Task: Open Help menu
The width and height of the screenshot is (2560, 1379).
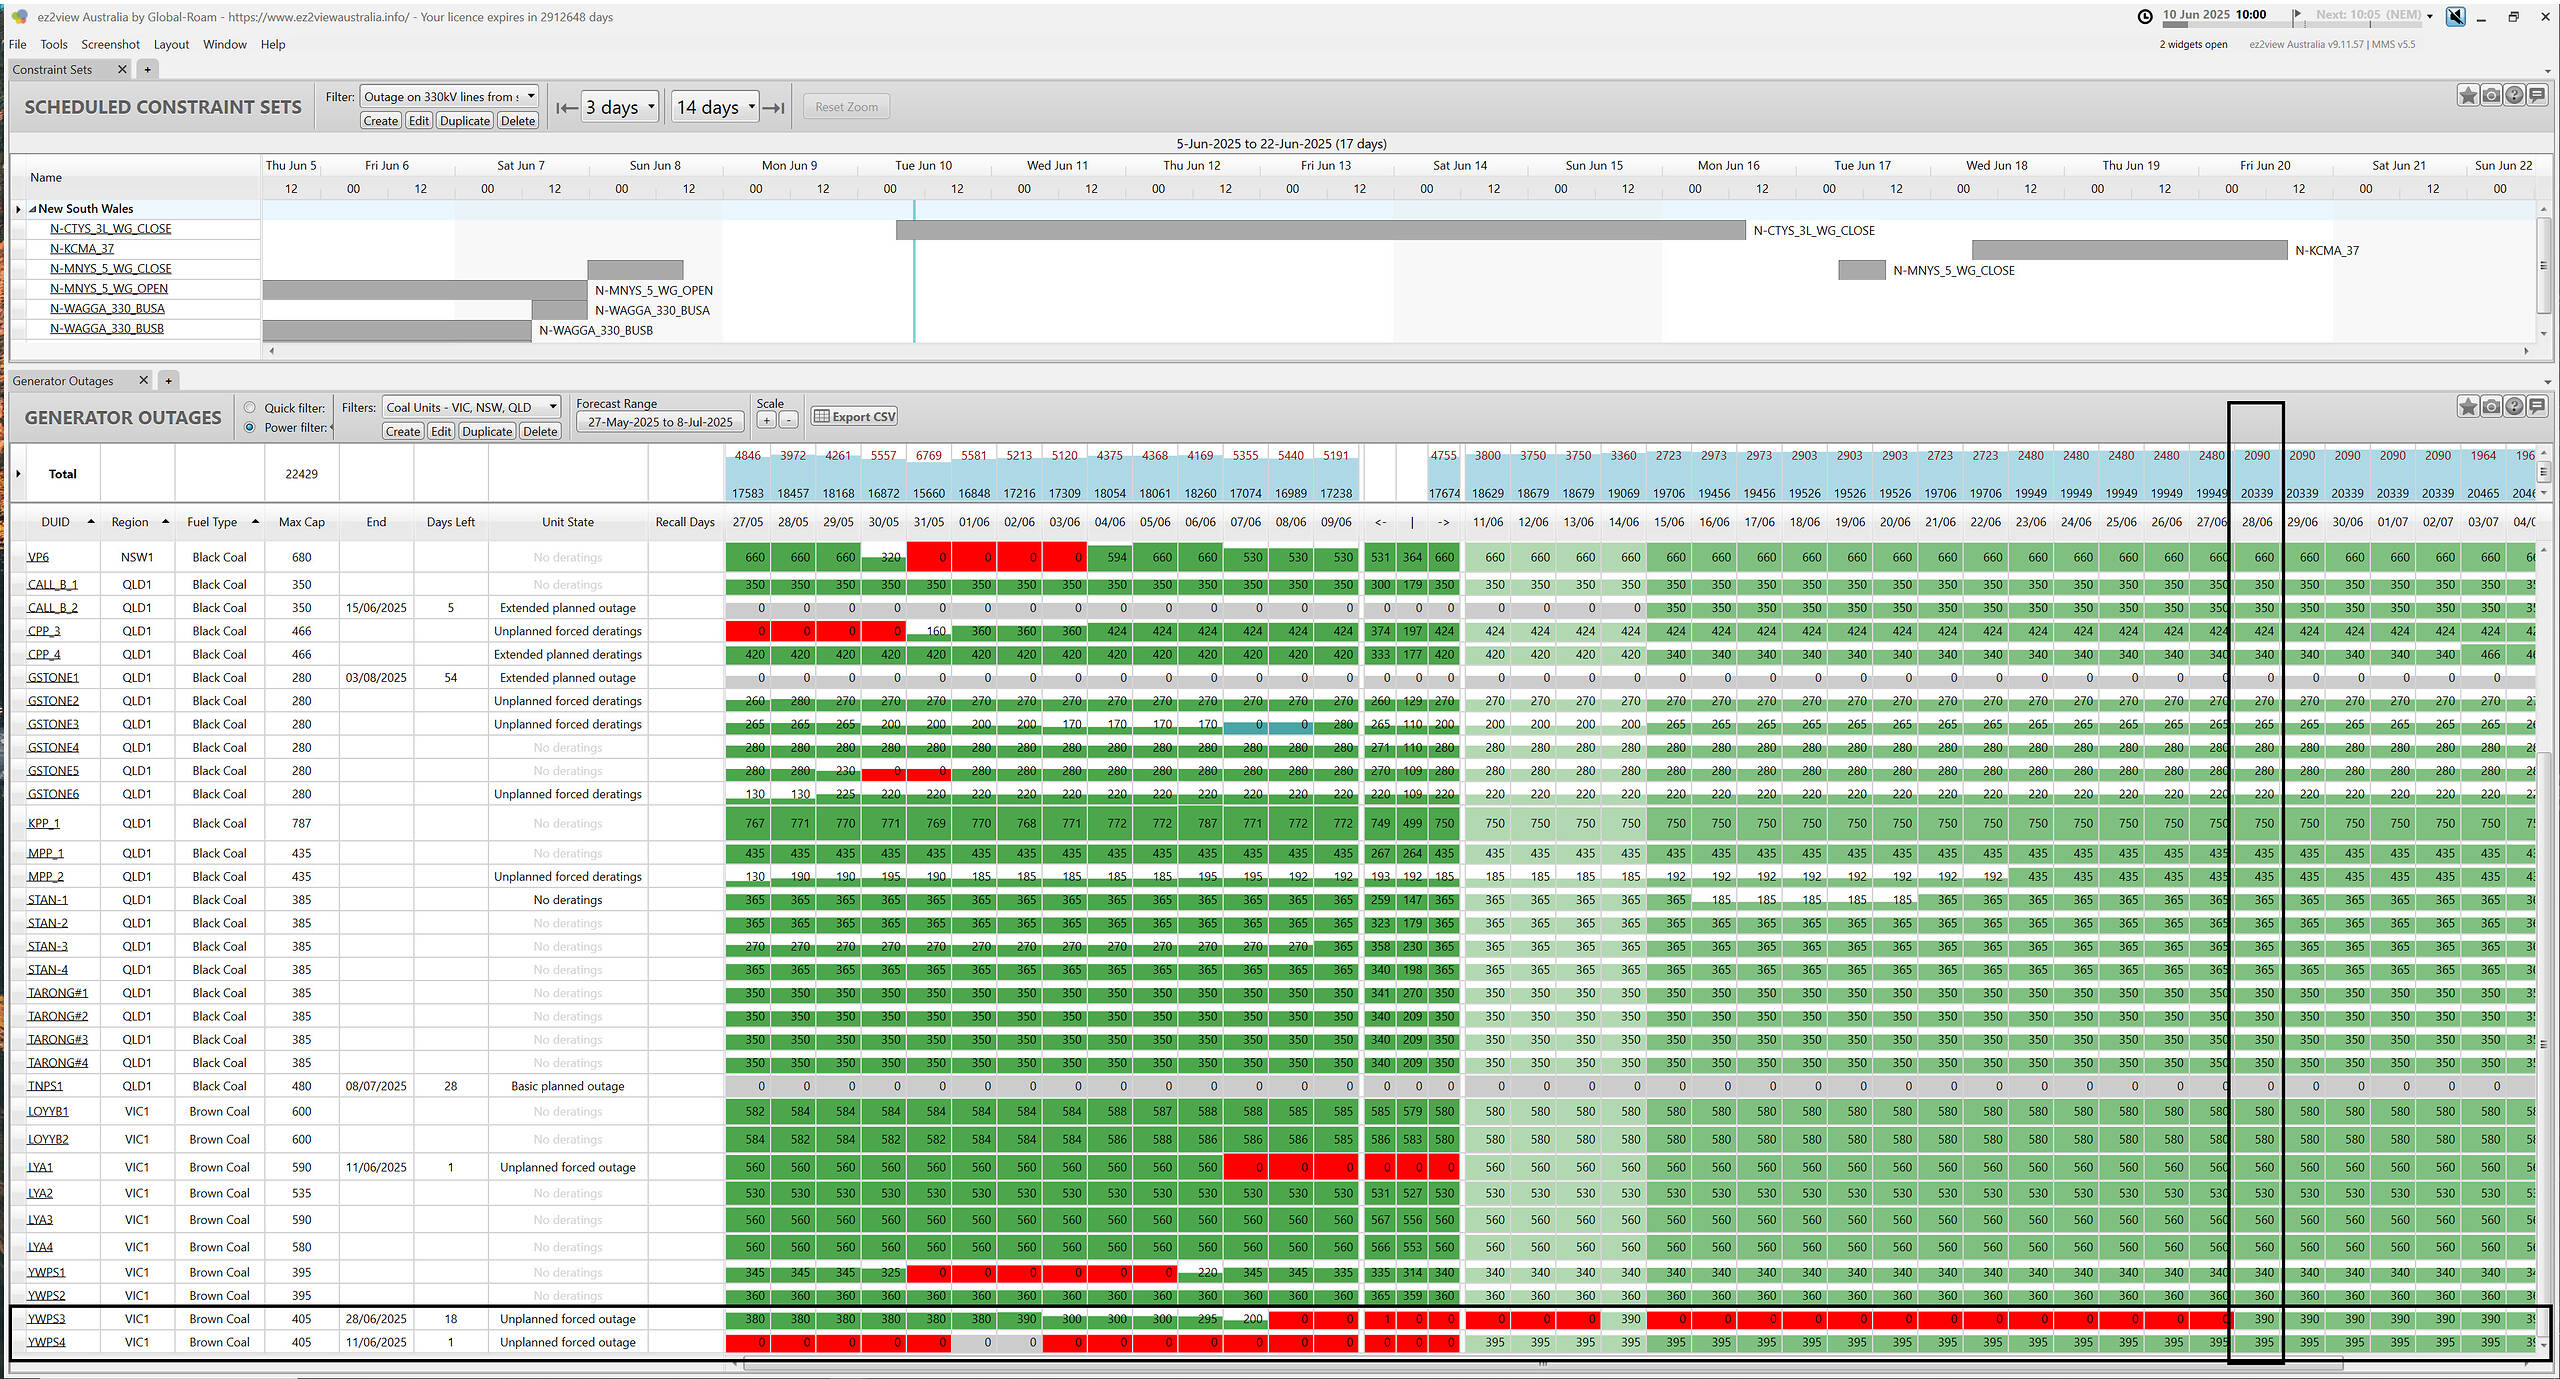Action: click(273, 44)
